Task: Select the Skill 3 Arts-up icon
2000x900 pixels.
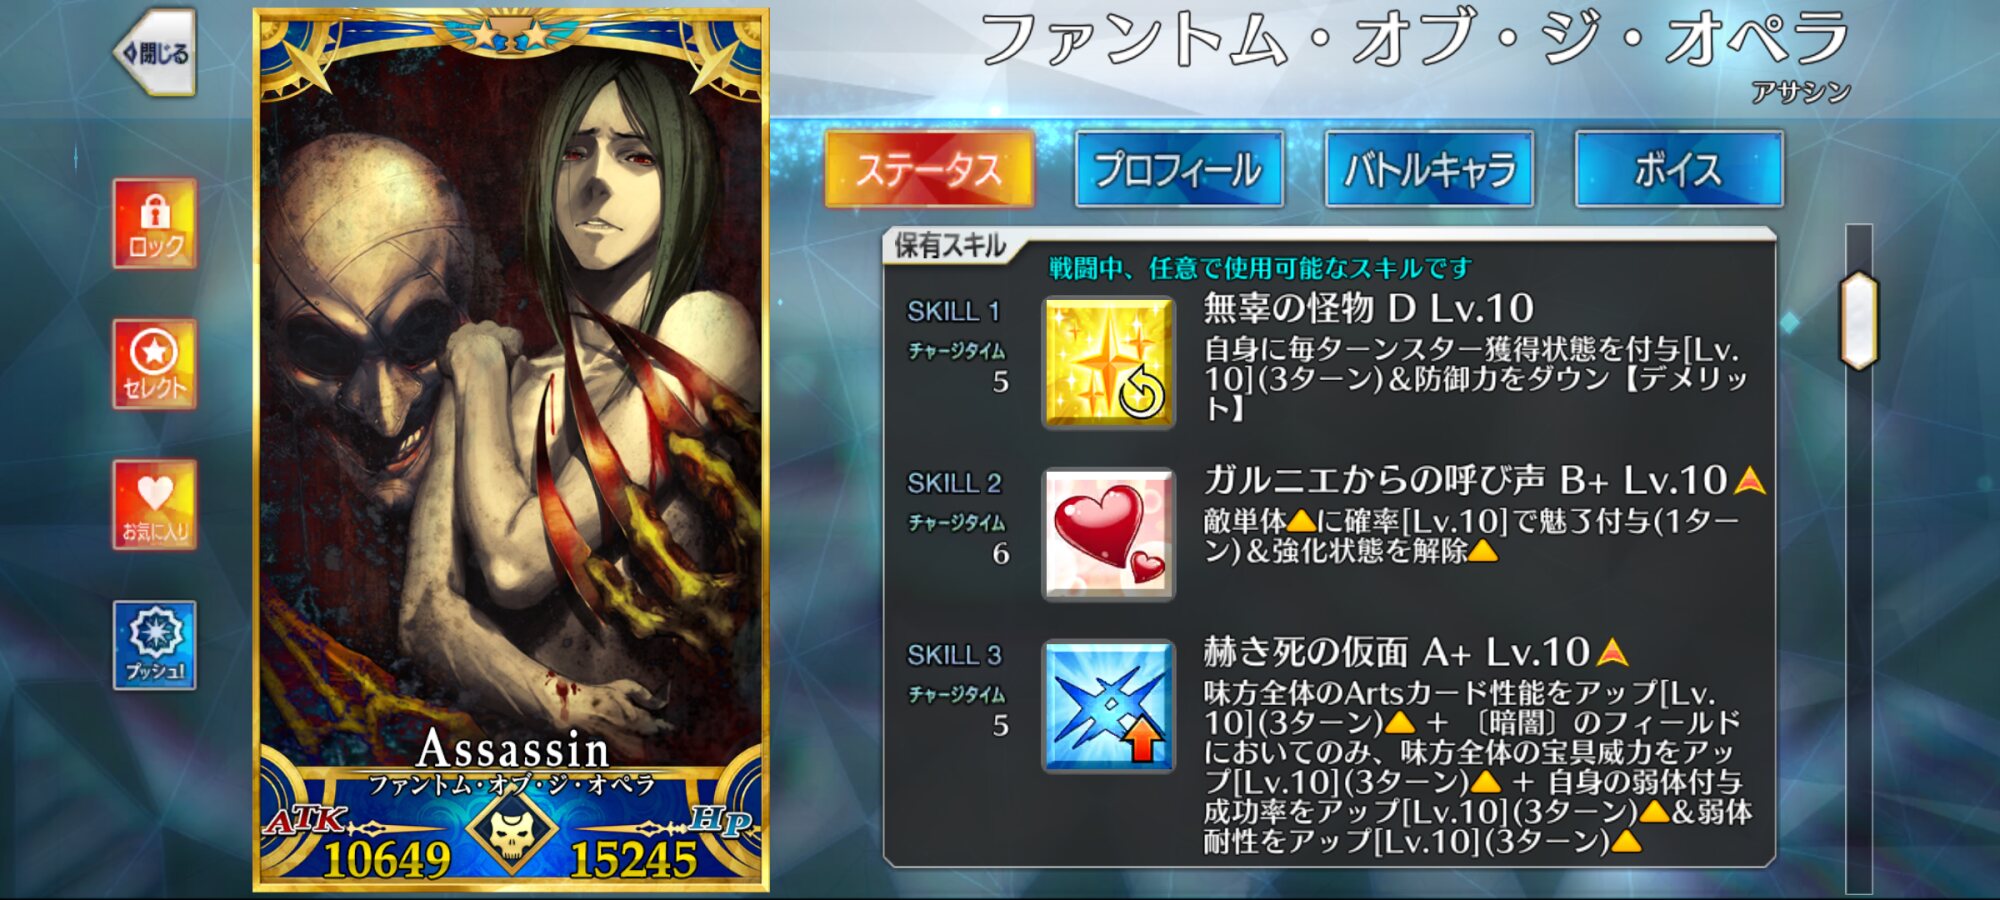Action: click(x=1108, y=707)
